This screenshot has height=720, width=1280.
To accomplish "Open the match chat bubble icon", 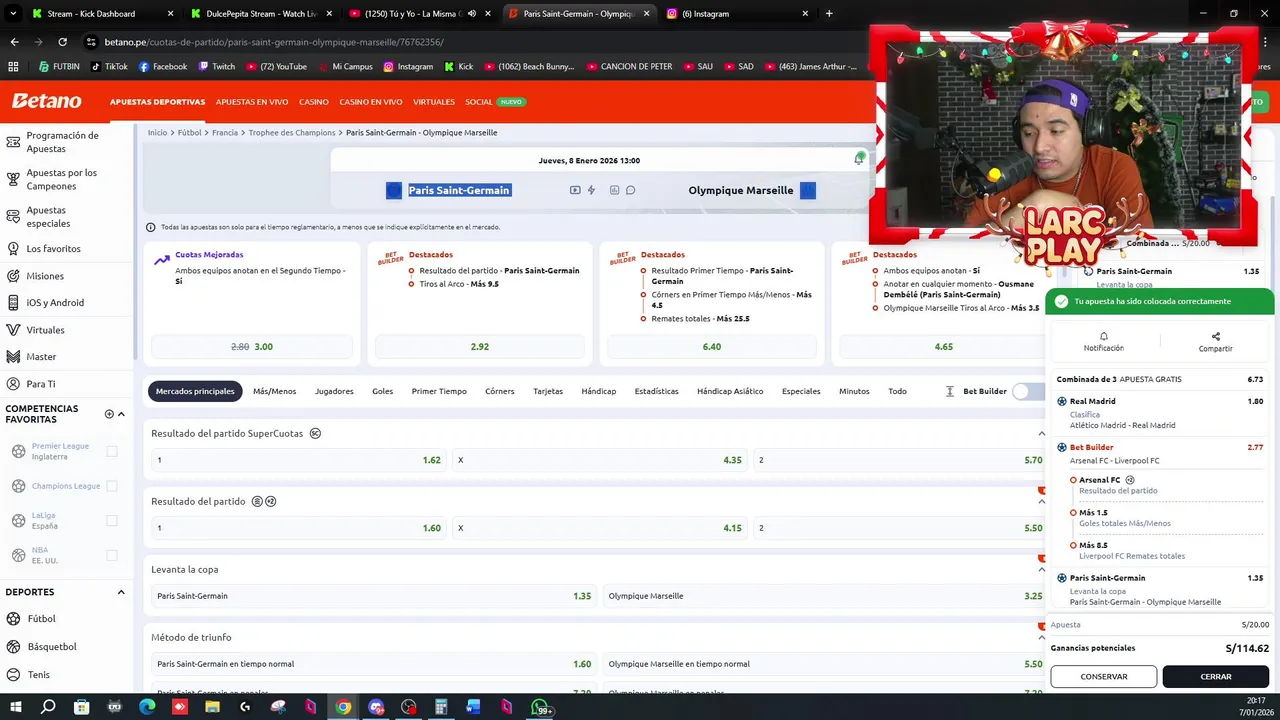I will tap(630, 190).
